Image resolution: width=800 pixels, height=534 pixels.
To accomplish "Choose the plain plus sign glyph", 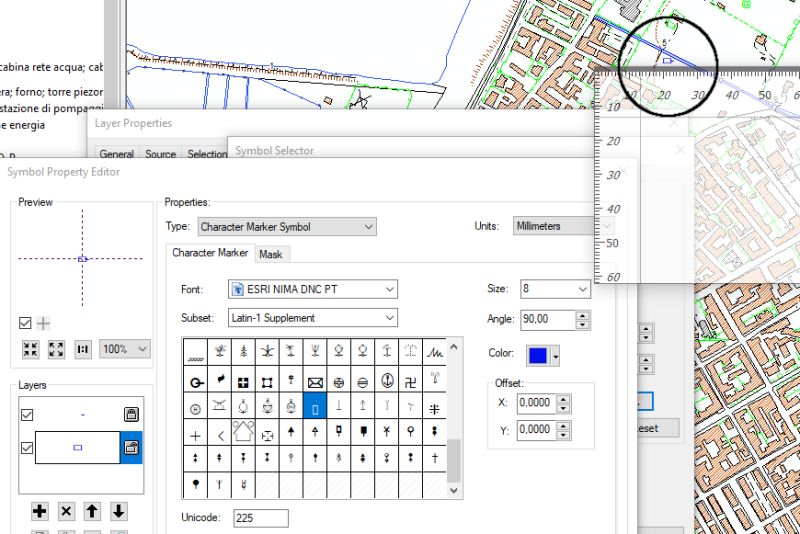I will [195, 435].
